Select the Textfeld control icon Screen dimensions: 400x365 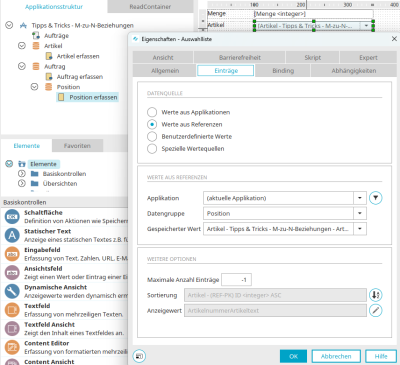click(12, 310)
